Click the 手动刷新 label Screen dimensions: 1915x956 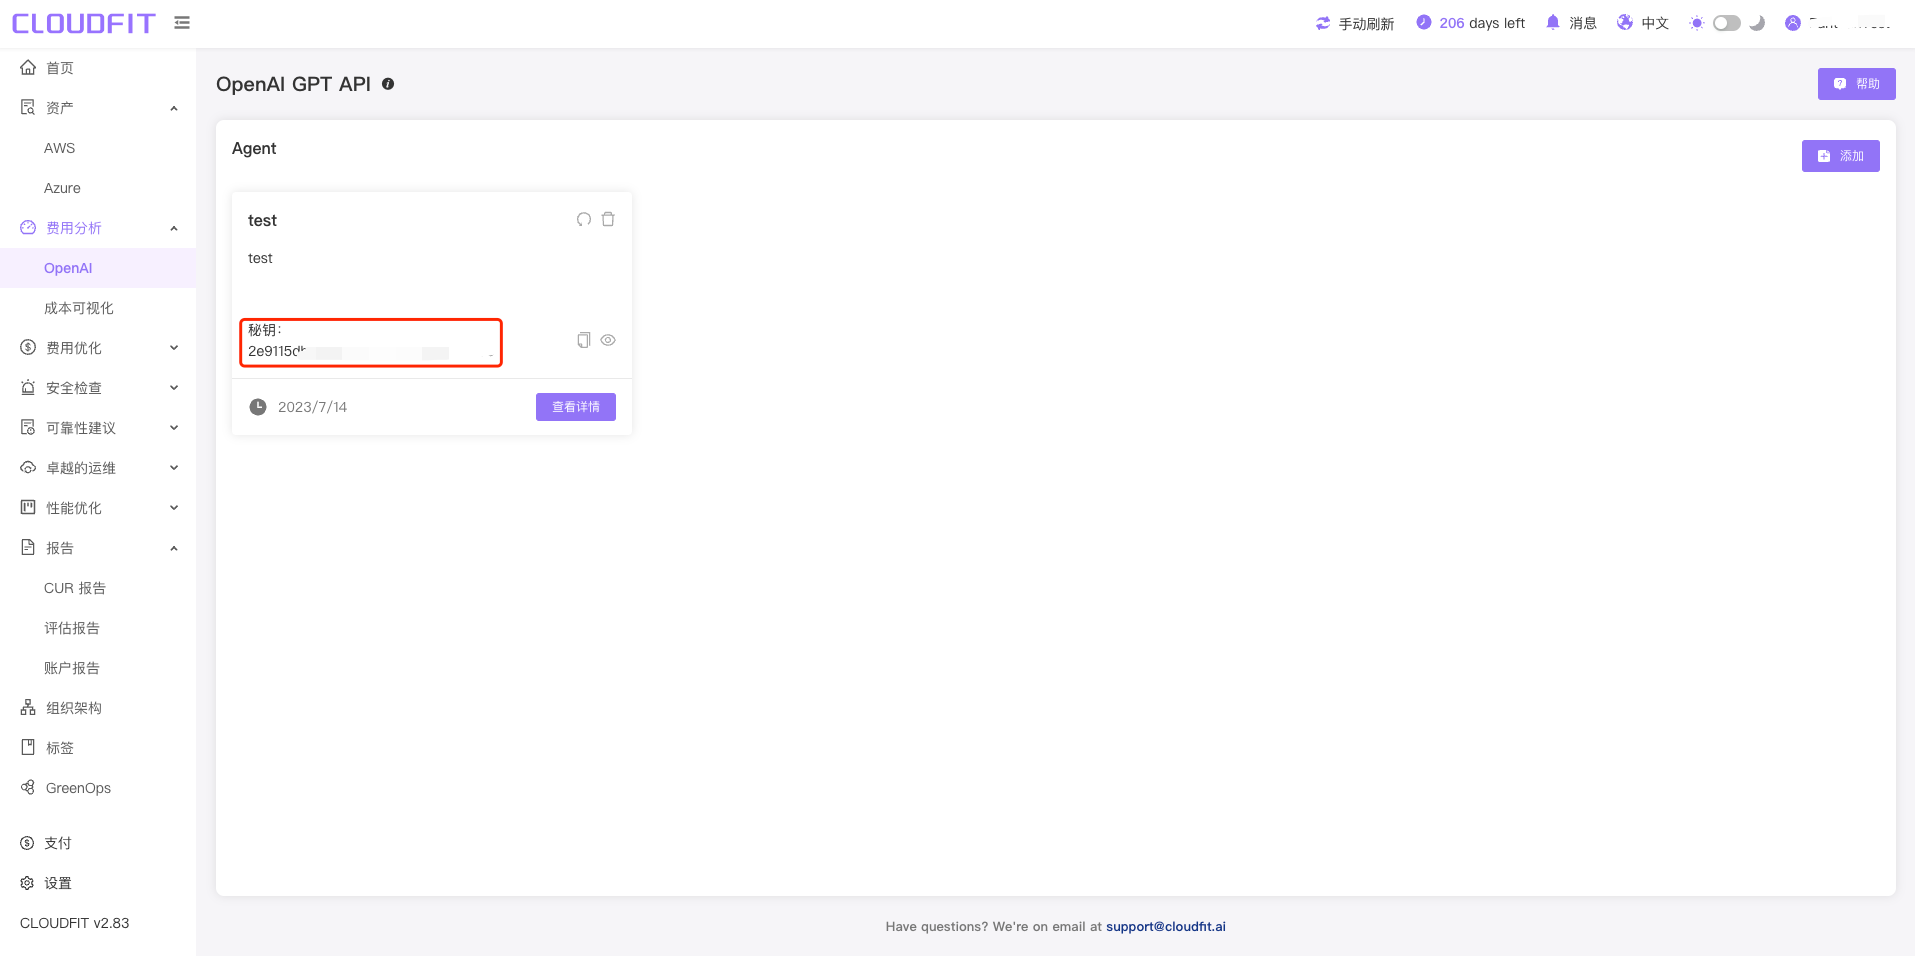(1366, 23)
